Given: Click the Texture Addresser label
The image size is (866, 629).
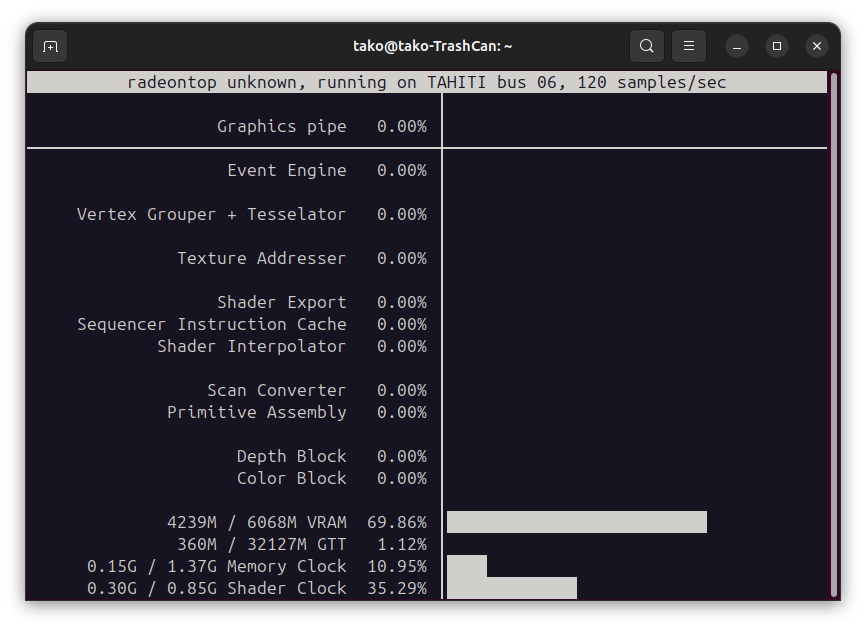Looking at the screenshot, I should (x=262, y=258).
